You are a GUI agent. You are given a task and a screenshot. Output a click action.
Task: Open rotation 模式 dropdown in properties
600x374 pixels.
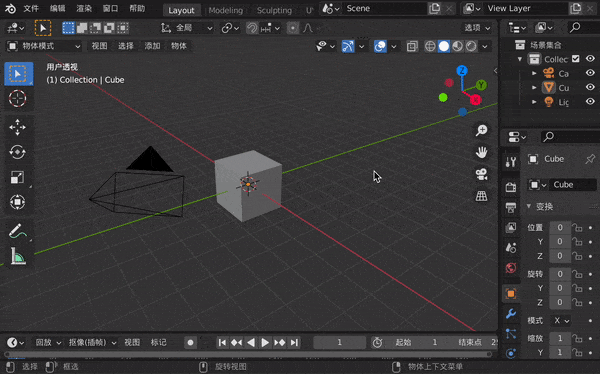click(x=561, y=320)
